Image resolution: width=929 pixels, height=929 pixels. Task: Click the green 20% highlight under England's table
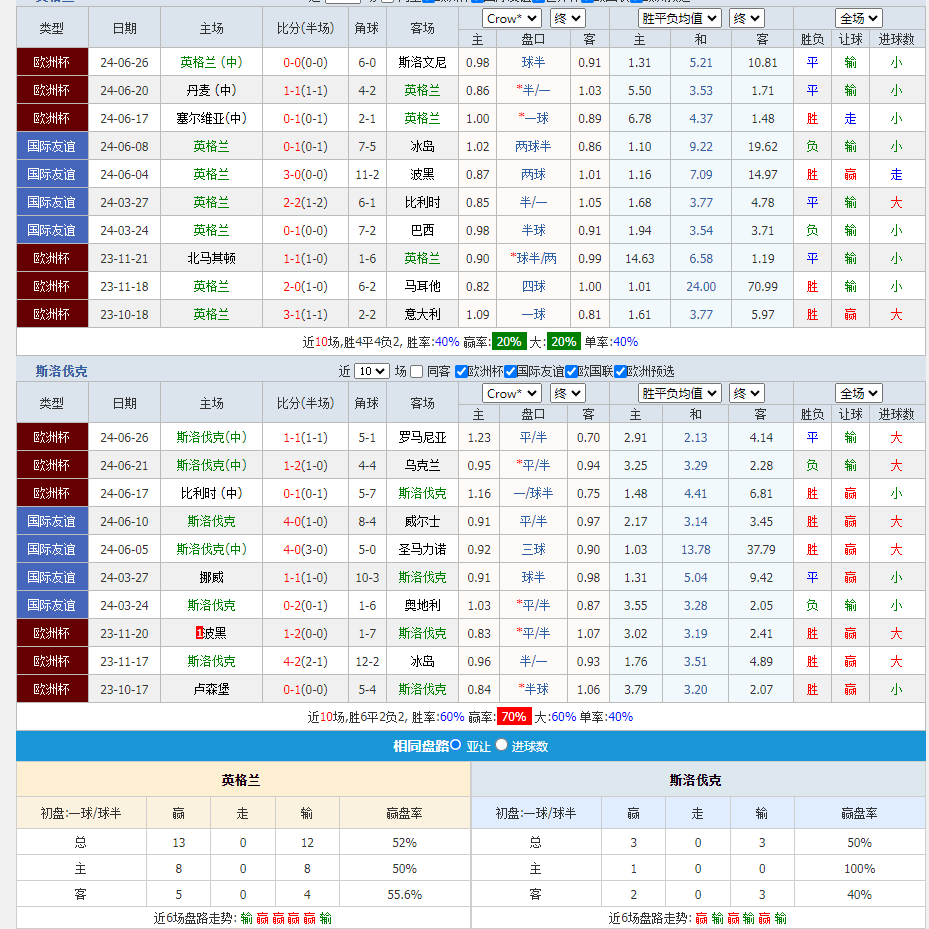tap(510, 341)
